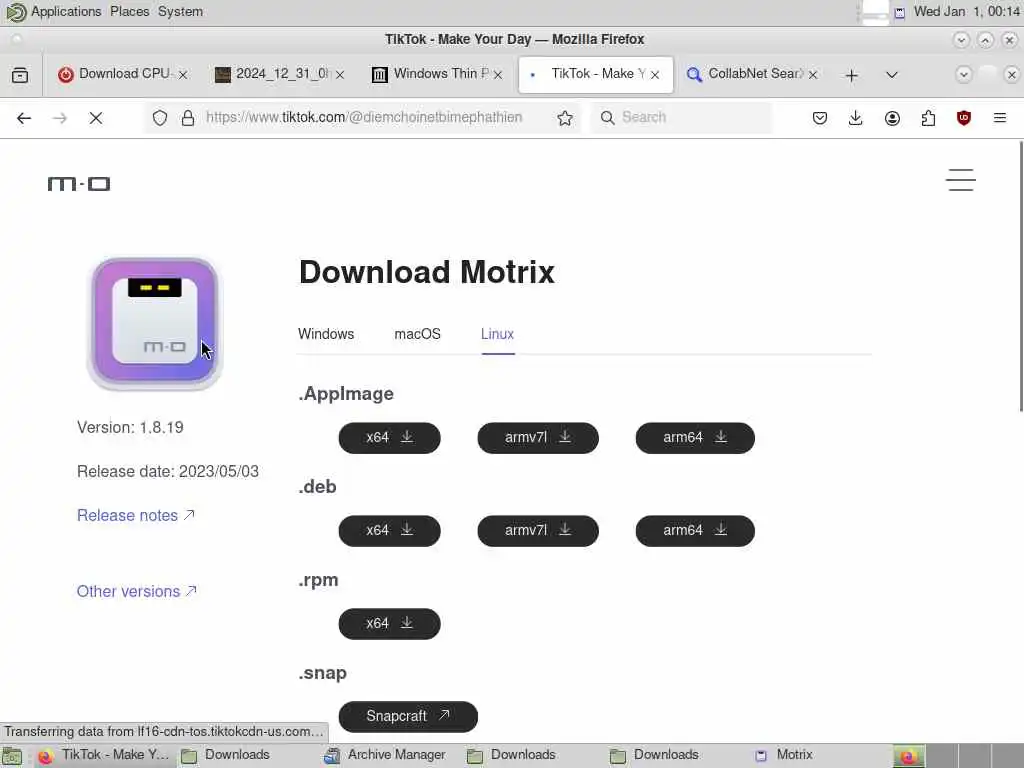Open the extensions puzzle icon
The image size is (1024, 768).
click(928, 118)
